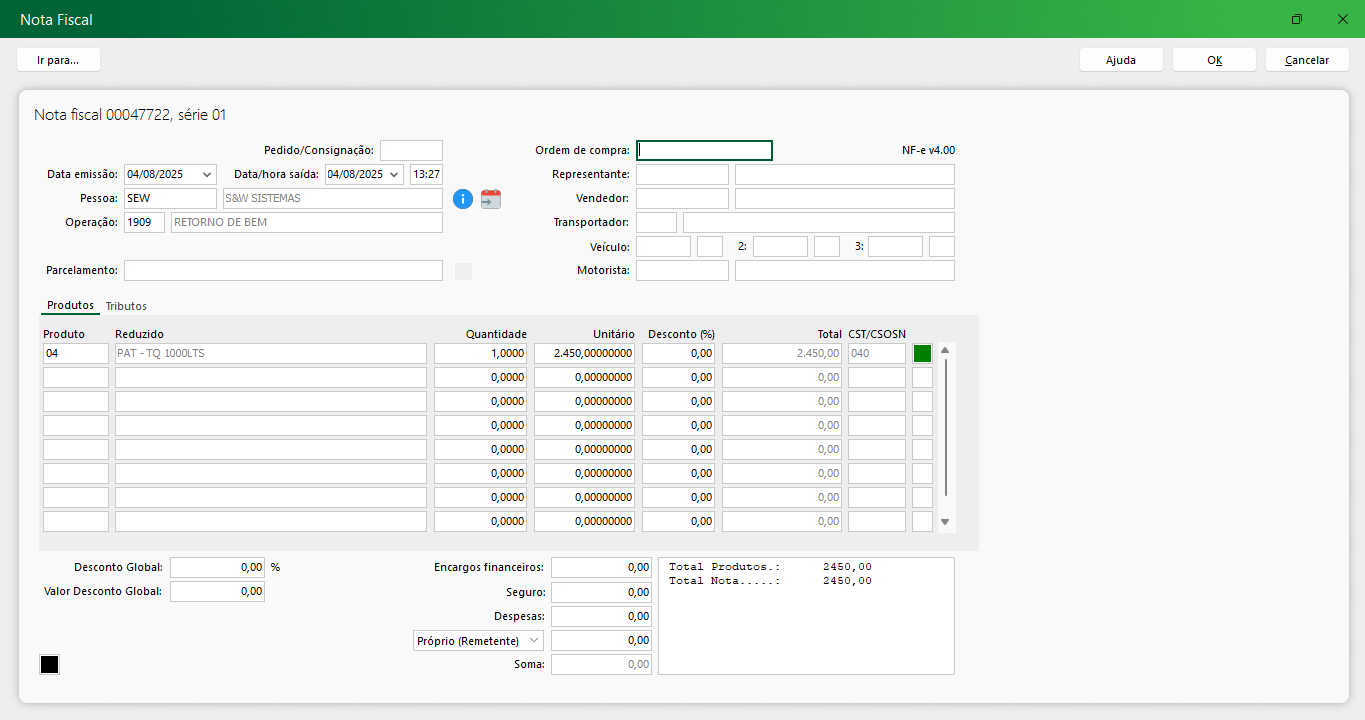Viewport: 1365px width, 720px height.
Task: Switch to the Tributos tab
Action: tap(126, 306)
